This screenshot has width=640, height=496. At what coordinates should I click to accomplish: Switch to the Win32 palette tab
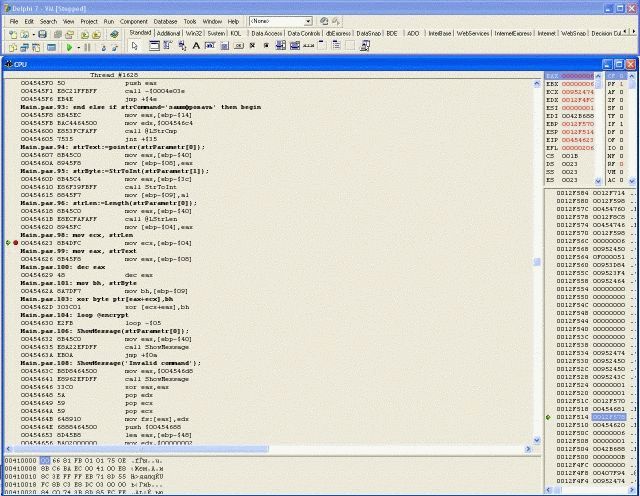pos(193,33)
